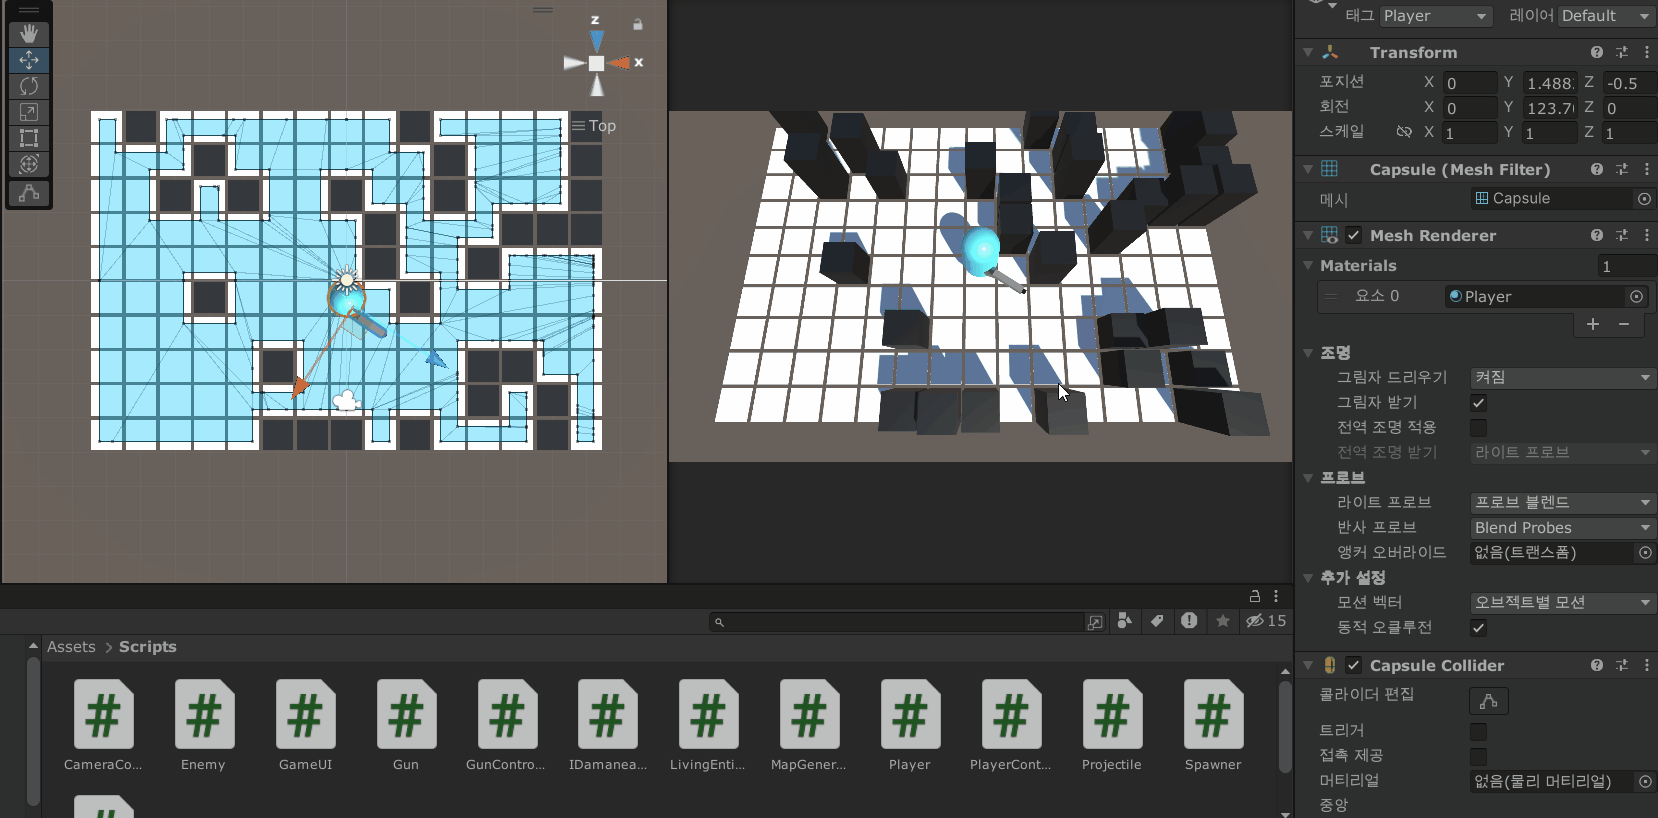This screenshot has height=818, width=1658.
Task: Select the Rotate tool
Action: tap(29, 86)
